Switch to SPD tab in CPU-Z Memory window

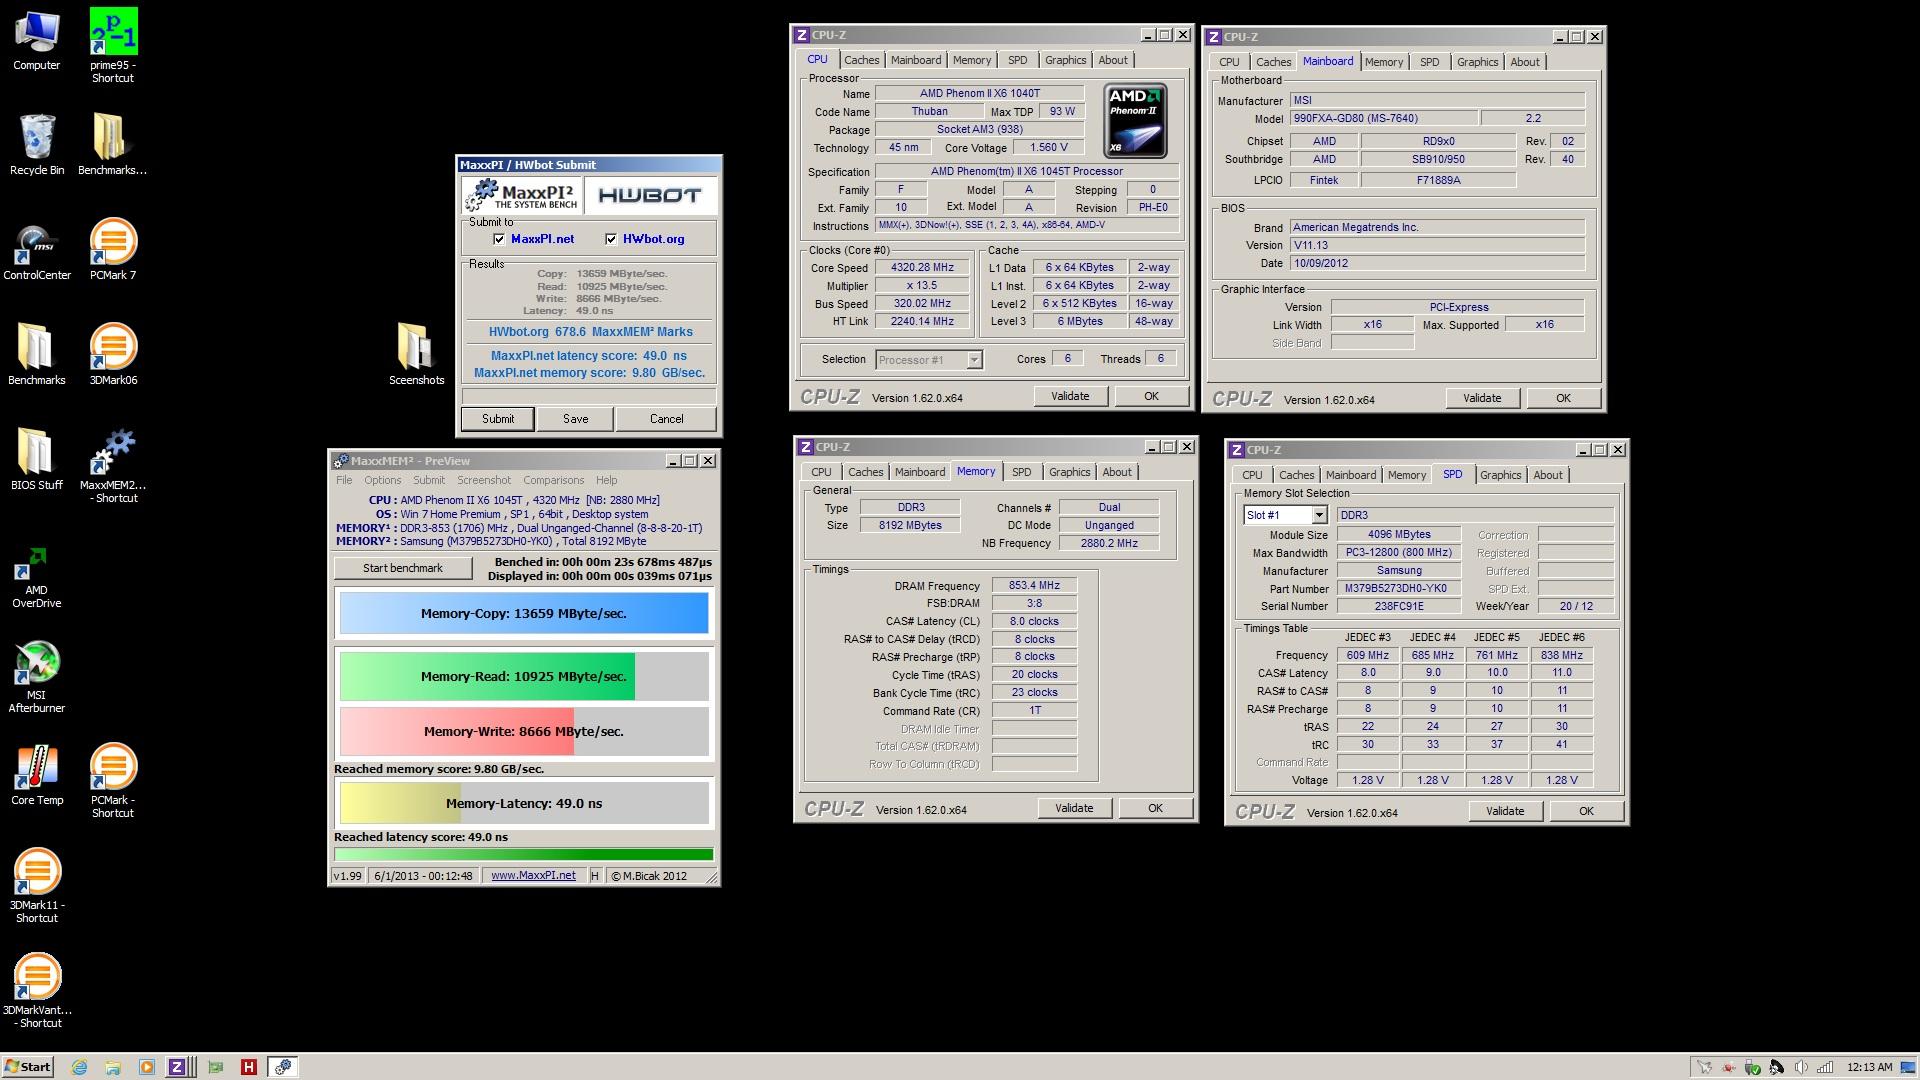1021,472
